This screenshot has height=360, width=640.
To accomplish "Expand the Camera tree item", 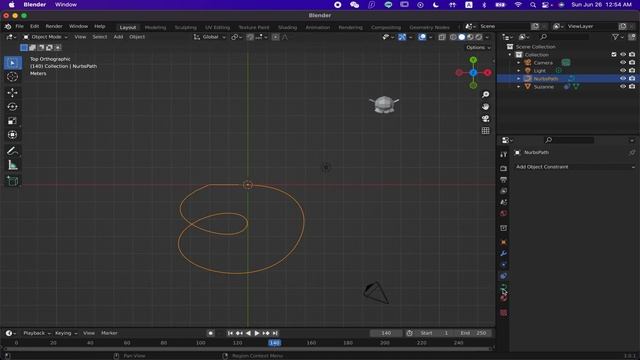I will click(519, 63).
